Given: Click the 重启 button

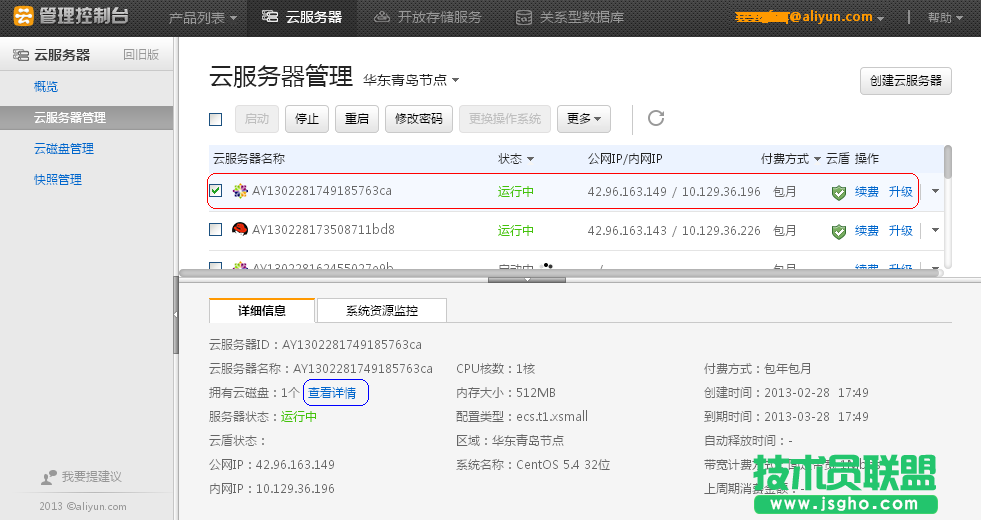Looking at the screenshot, I should coord(357,119).
